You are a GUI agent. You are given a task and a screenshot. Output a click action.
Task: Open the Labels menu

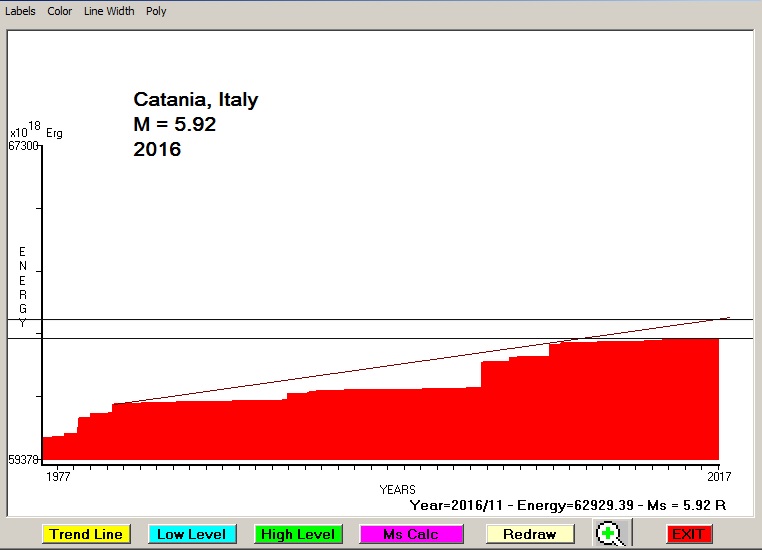coord(20,11)
